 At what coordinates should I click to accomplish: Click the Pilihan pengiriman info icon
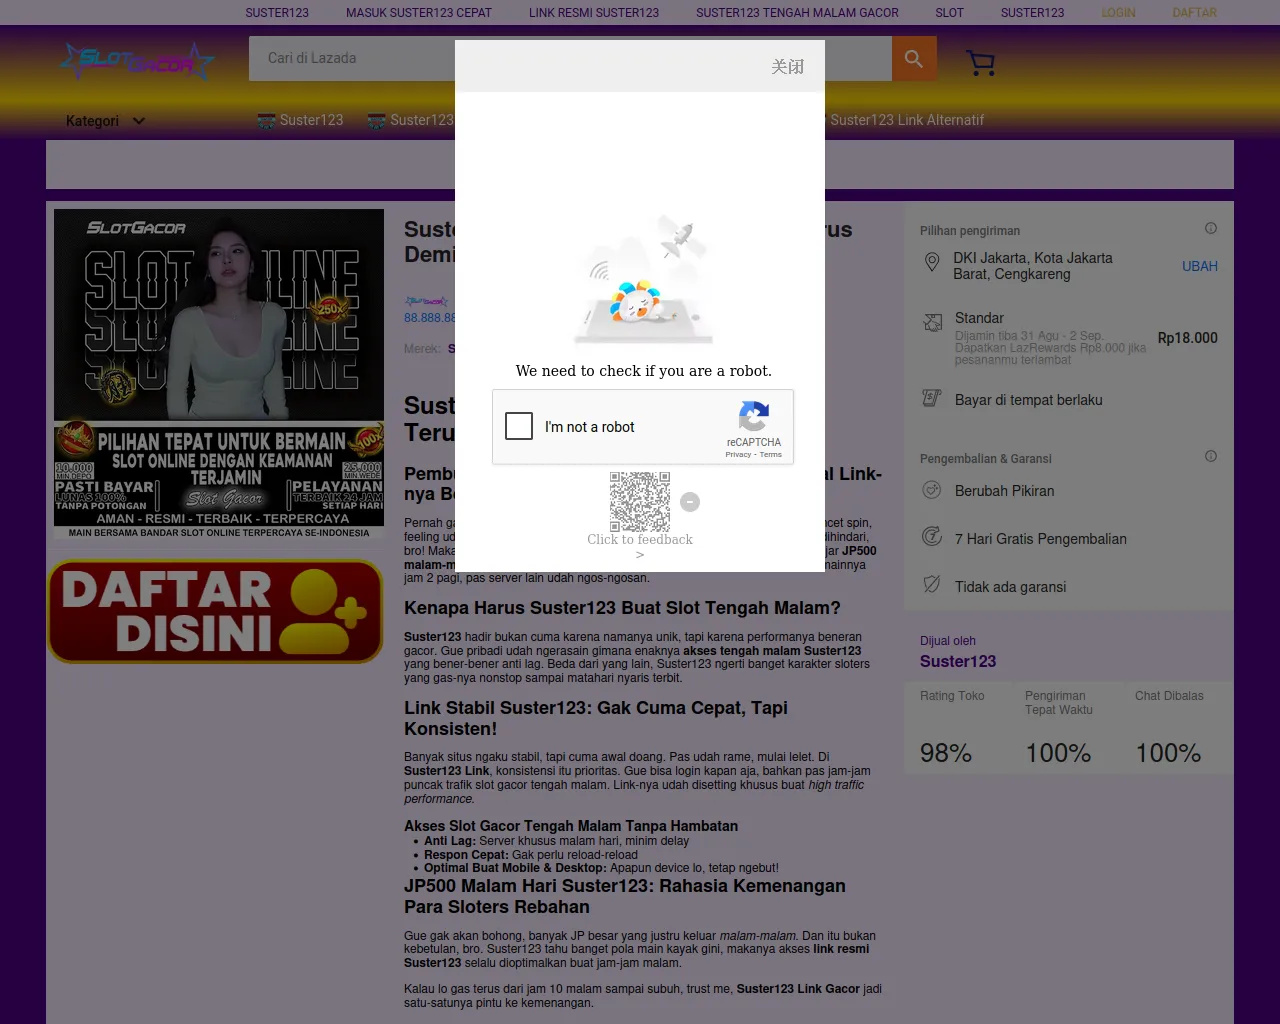[1211, 228]
